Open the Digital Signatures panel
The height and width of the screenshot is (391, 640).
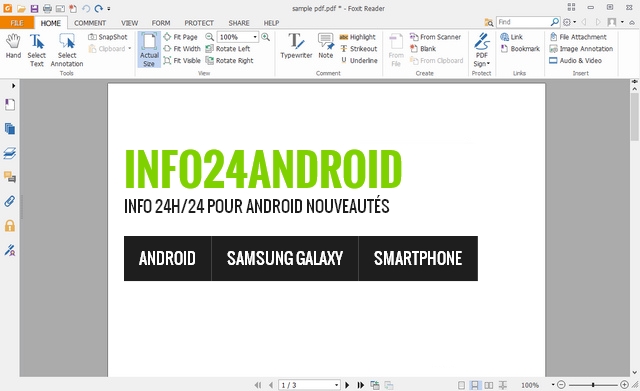point(10,250)
